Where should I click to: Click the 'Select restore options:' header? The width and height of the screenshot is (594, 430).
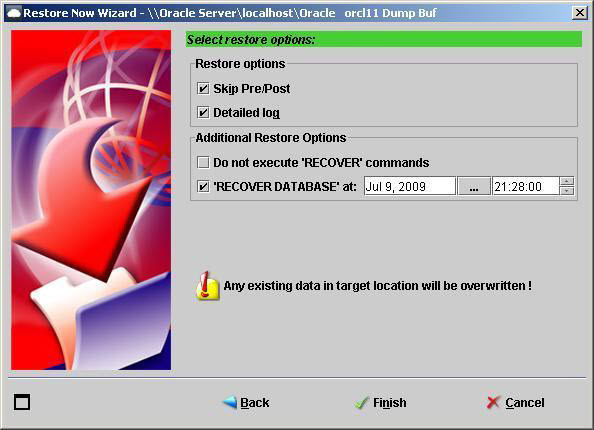pos(384,39)
